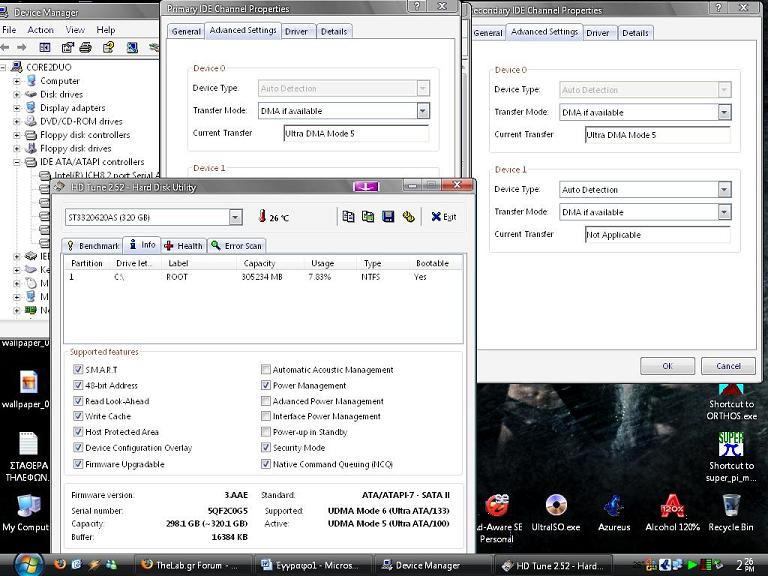Open the Help menu in Device Manager
Screen dimensions: 768x576
pyautogui.click(x=105, y=30)
